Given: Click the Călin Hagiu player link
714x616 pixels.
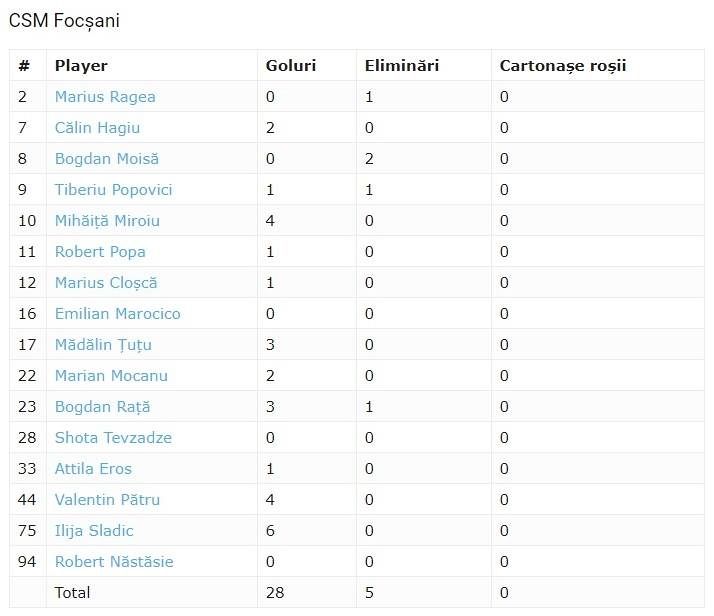Looking at the screenshot, I should (97, 128).
